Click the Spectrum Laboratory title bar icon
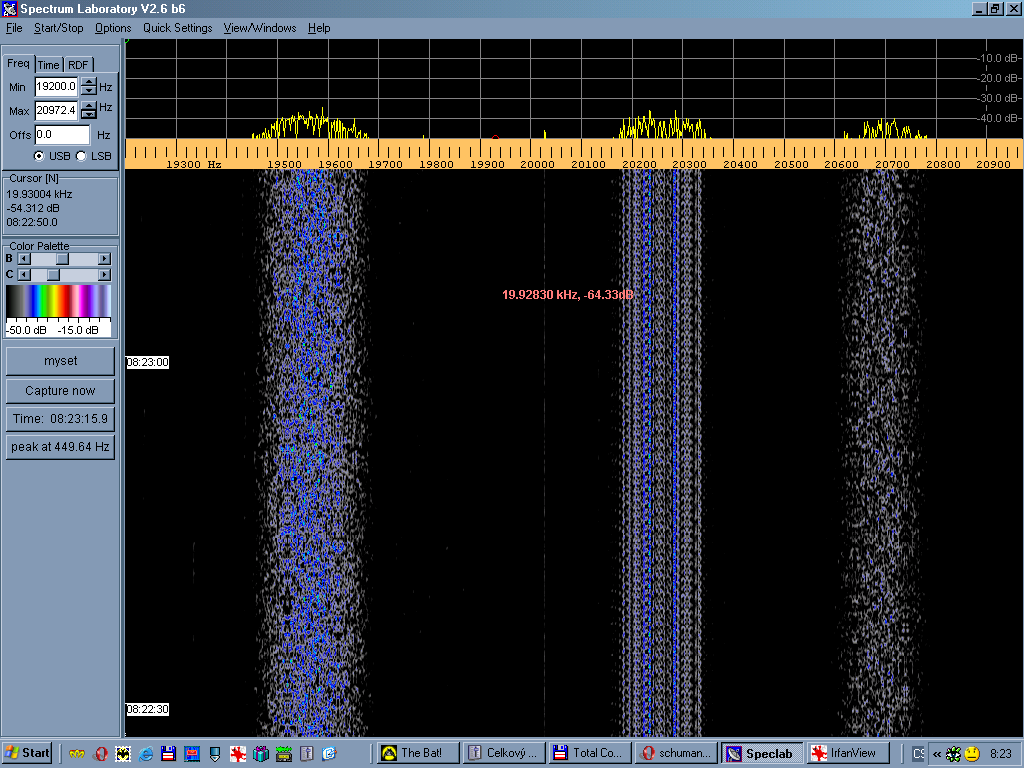The width and height of the screenshot is (1024, 768). click(x=10, y=9)
